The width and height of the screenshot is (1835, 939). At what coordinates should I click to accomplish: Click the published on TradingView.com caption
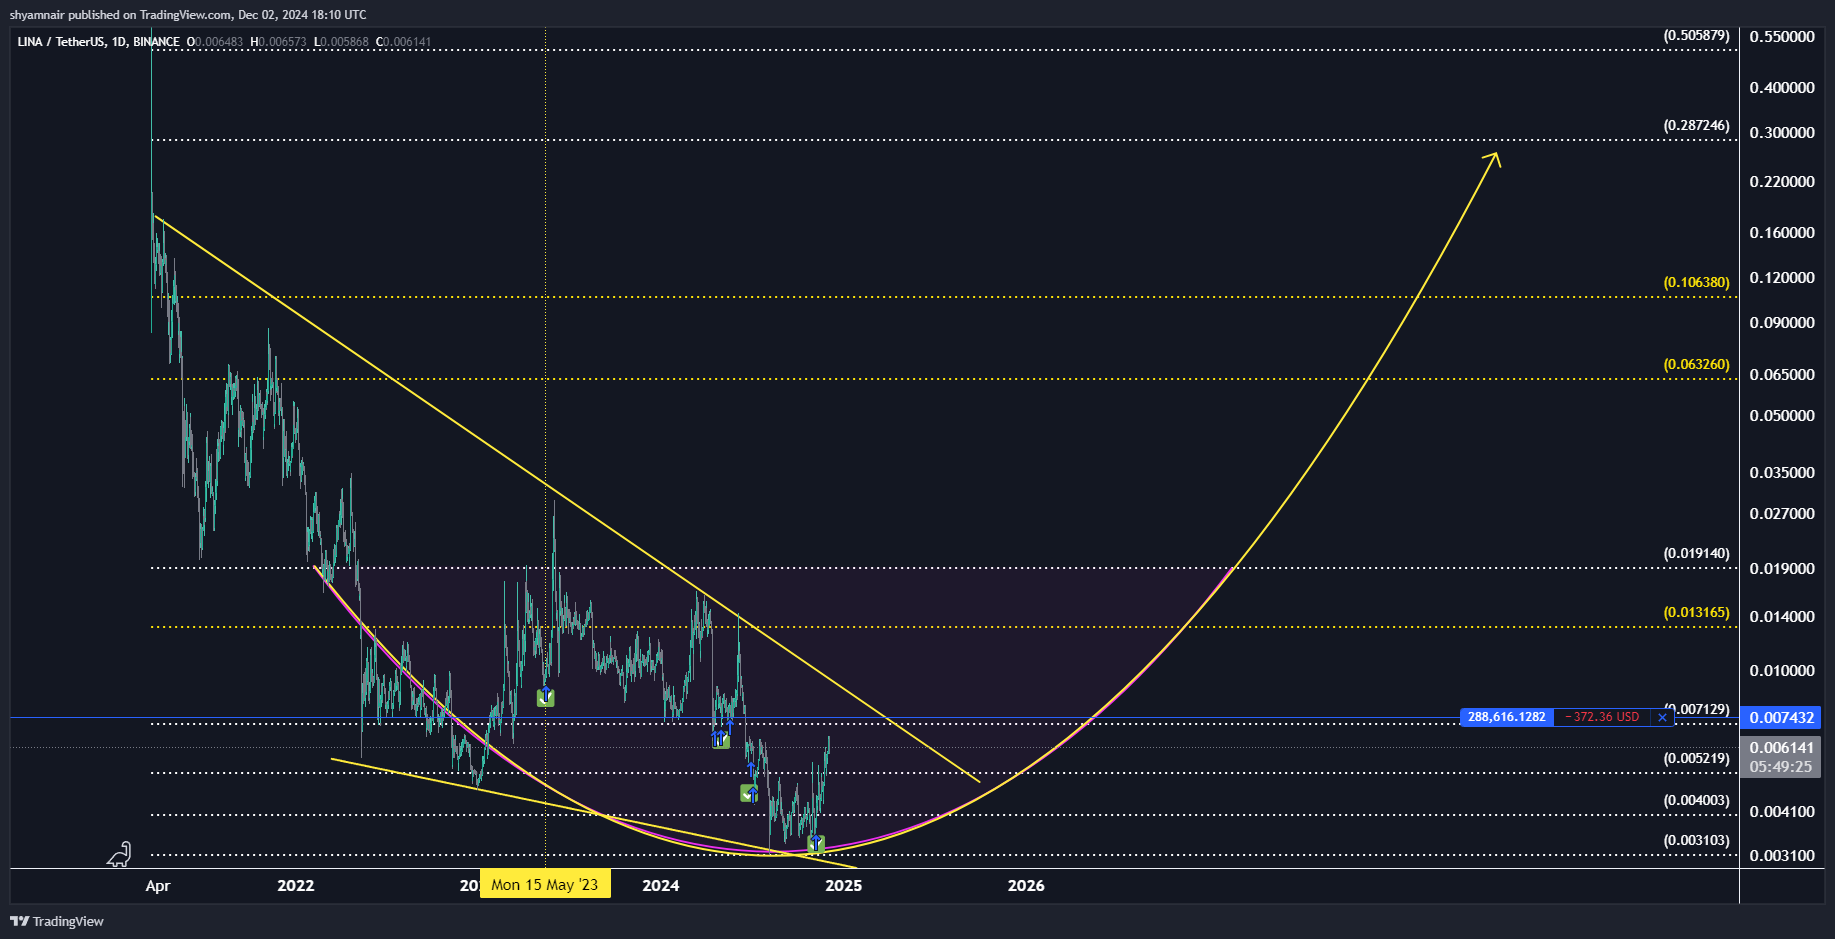pos(188,15)
